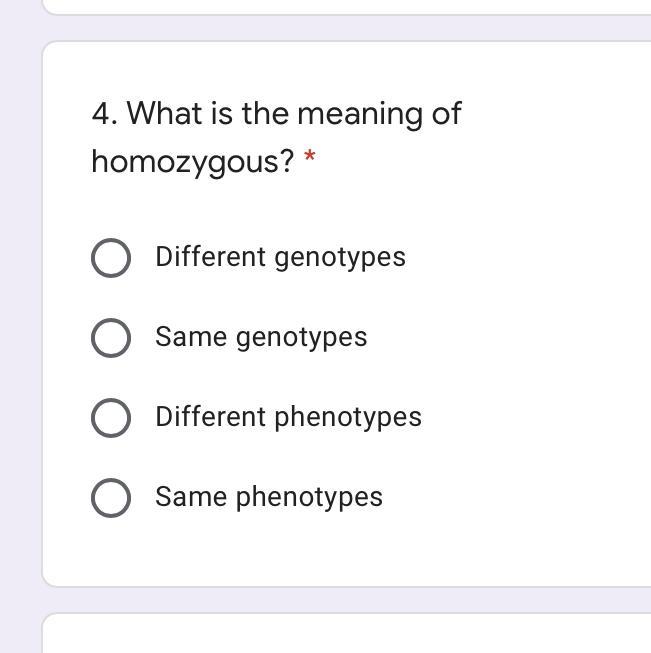Click the word "homozygous?" in the question
This screenshot has height=653, width=651.
click(x=192, y=161)
